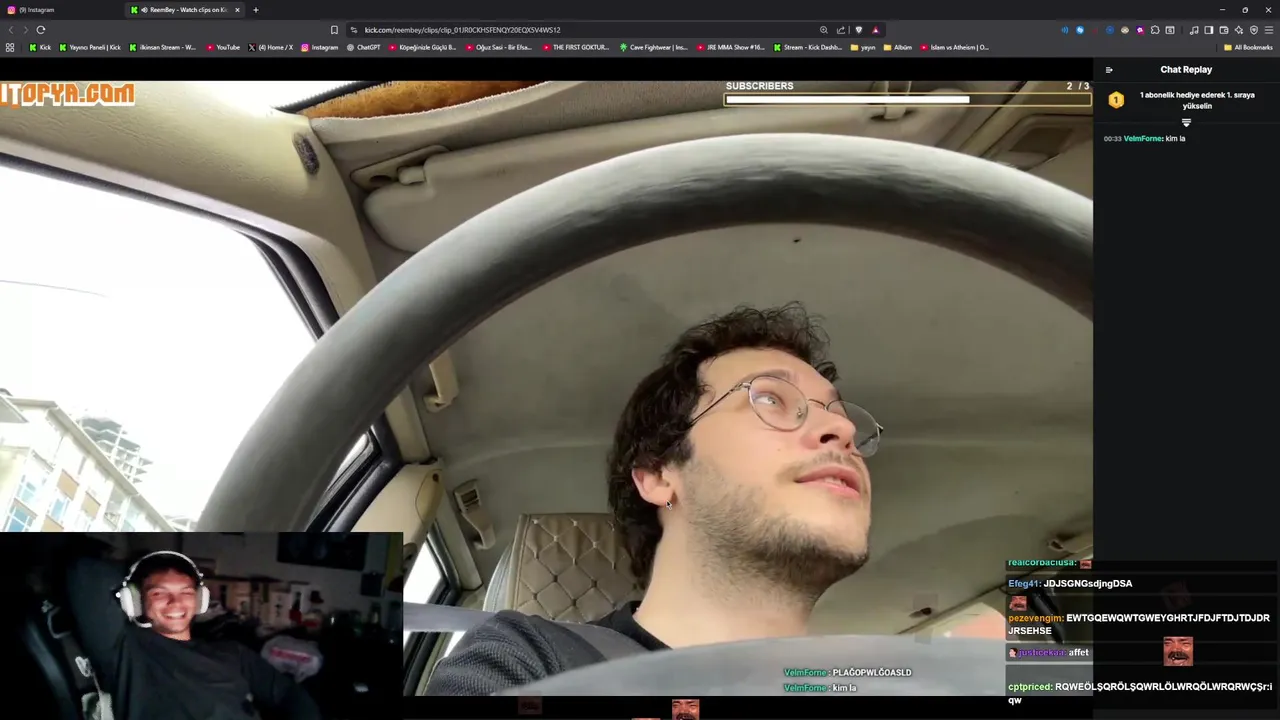This screenshot has width=1280, height=720.
Task: Go back to previous page
Action: 11,30
